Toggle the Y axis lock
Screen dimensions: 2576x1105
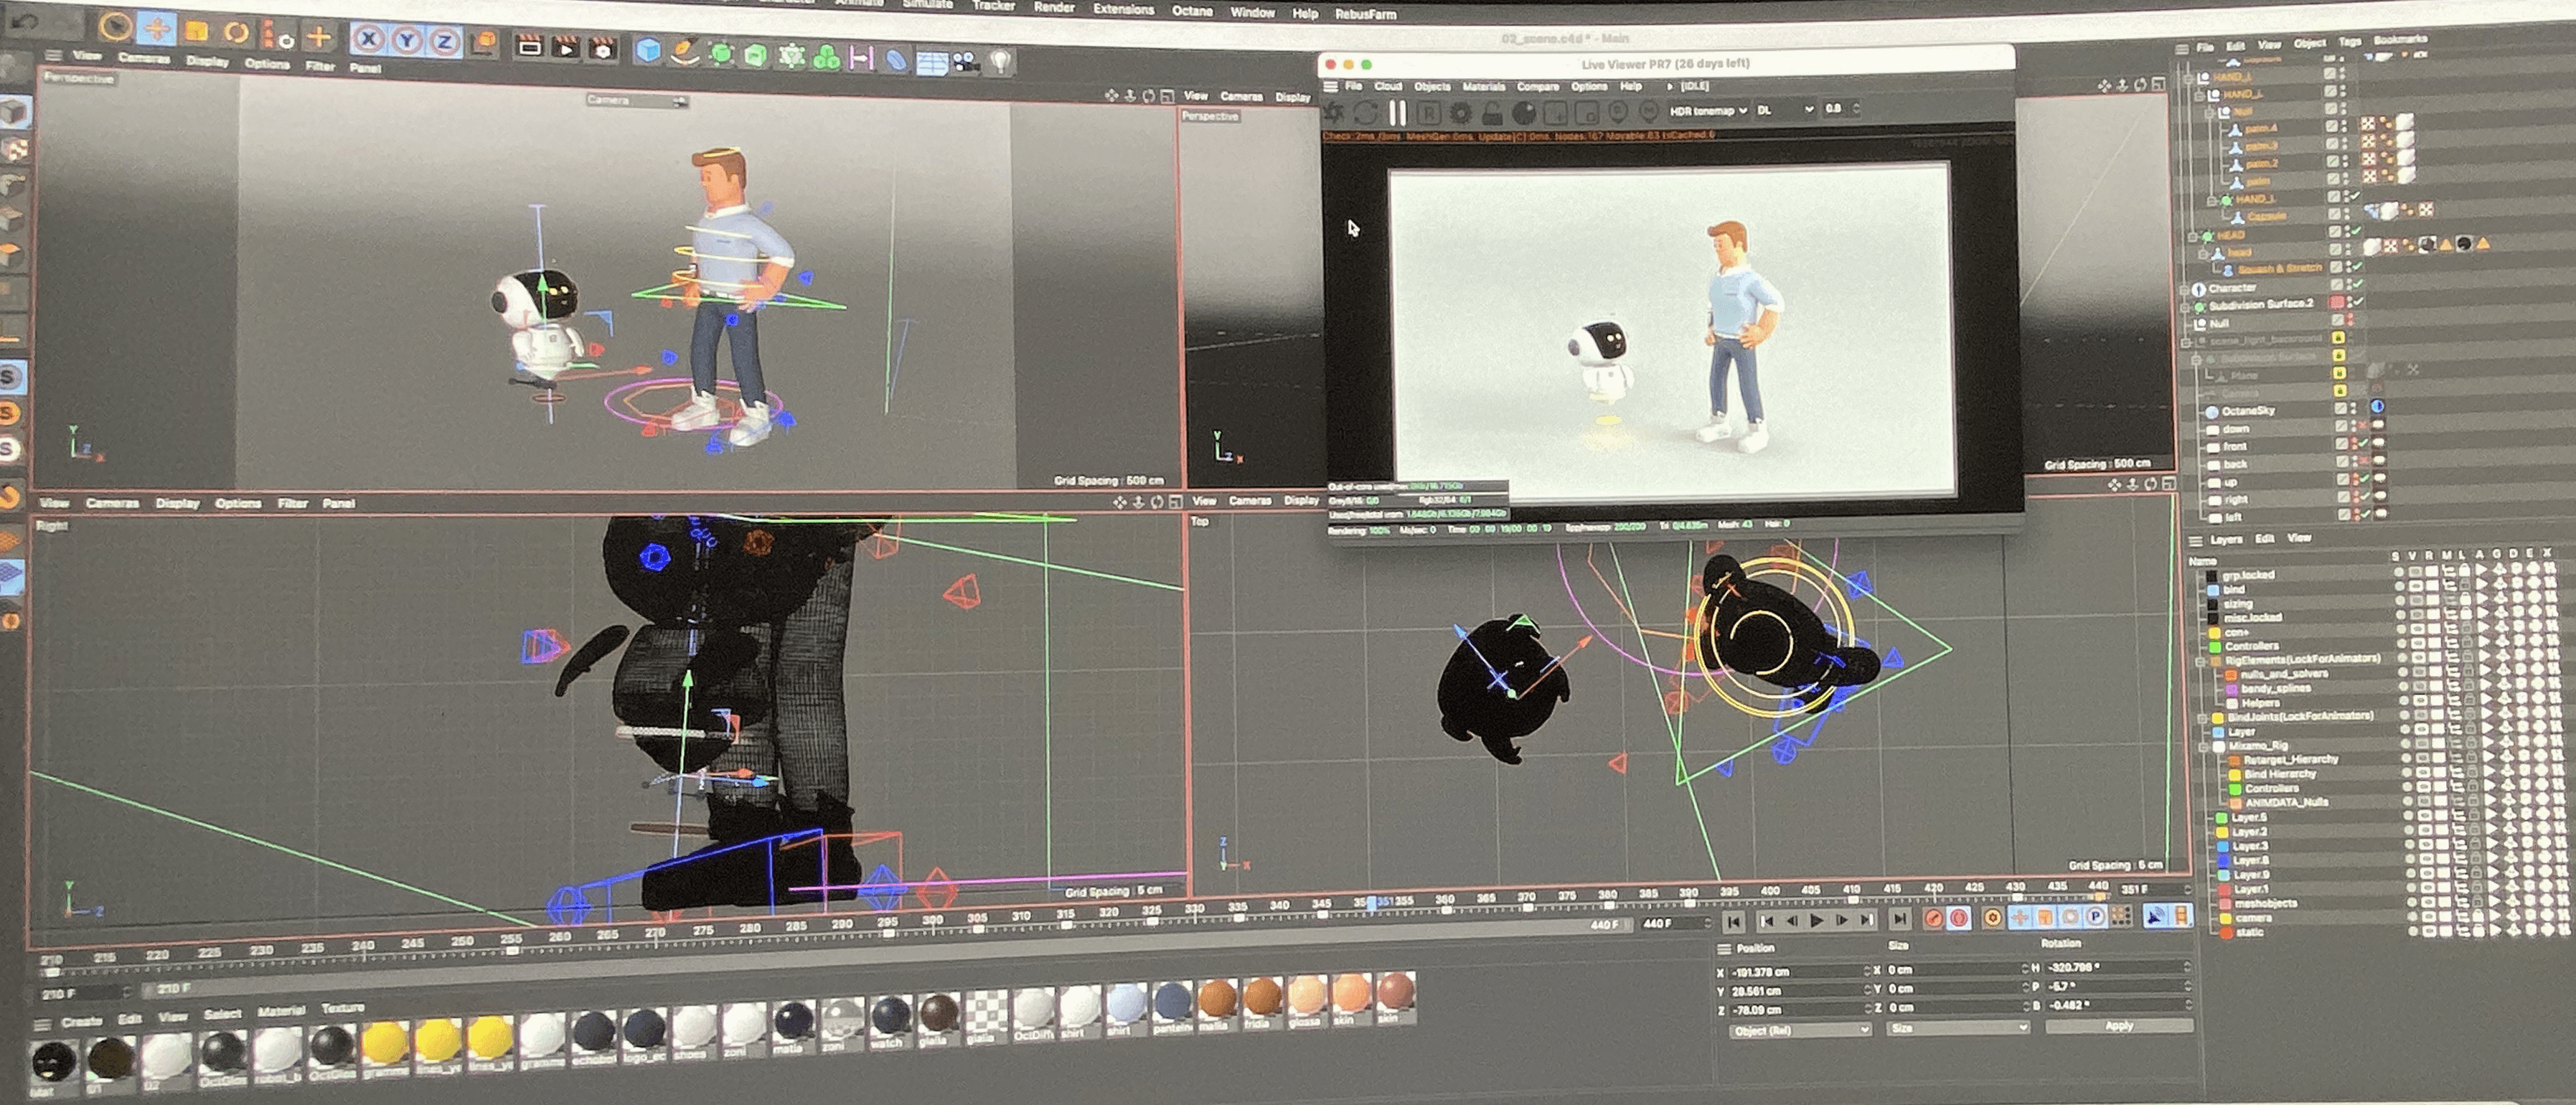pos(407,40)
